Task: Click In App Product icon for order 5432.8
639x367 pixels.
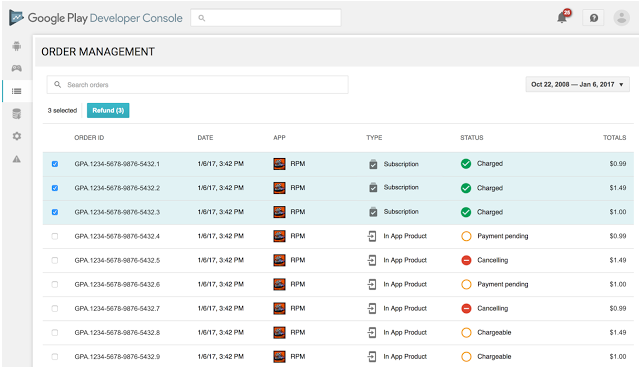Action: (372, 332)
